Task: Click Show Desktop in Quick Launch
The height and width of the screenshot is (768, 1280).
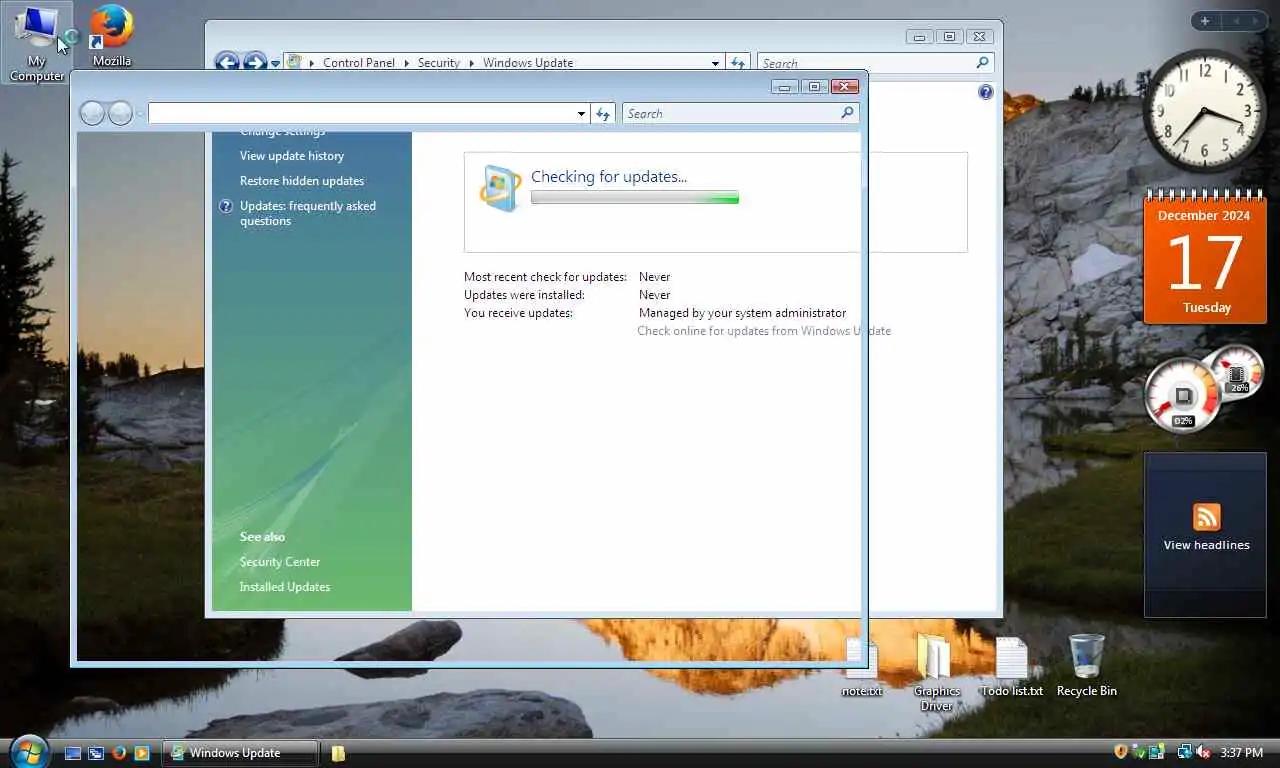Action: pos(73,753)
